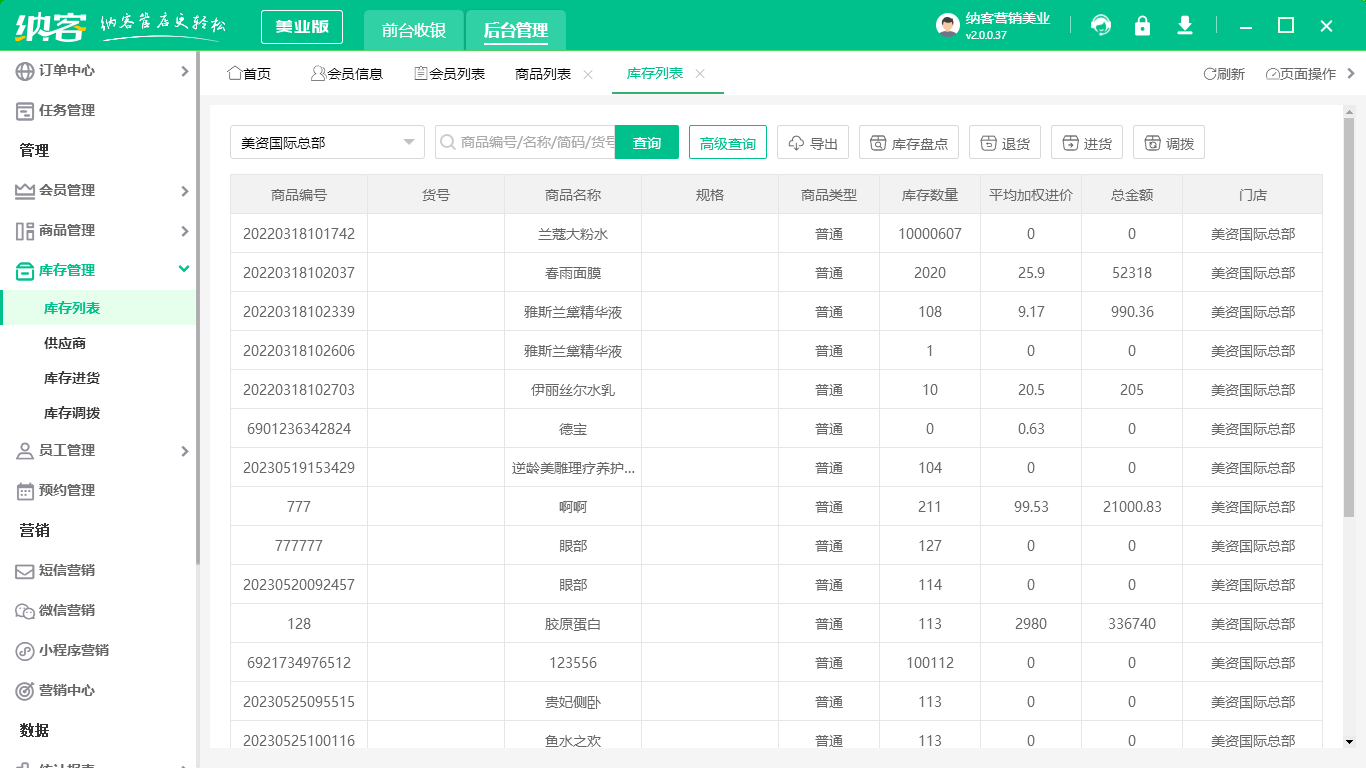Open 短信营销 in the sidebar
1366x768 pixels.
[x=67, y=571]
